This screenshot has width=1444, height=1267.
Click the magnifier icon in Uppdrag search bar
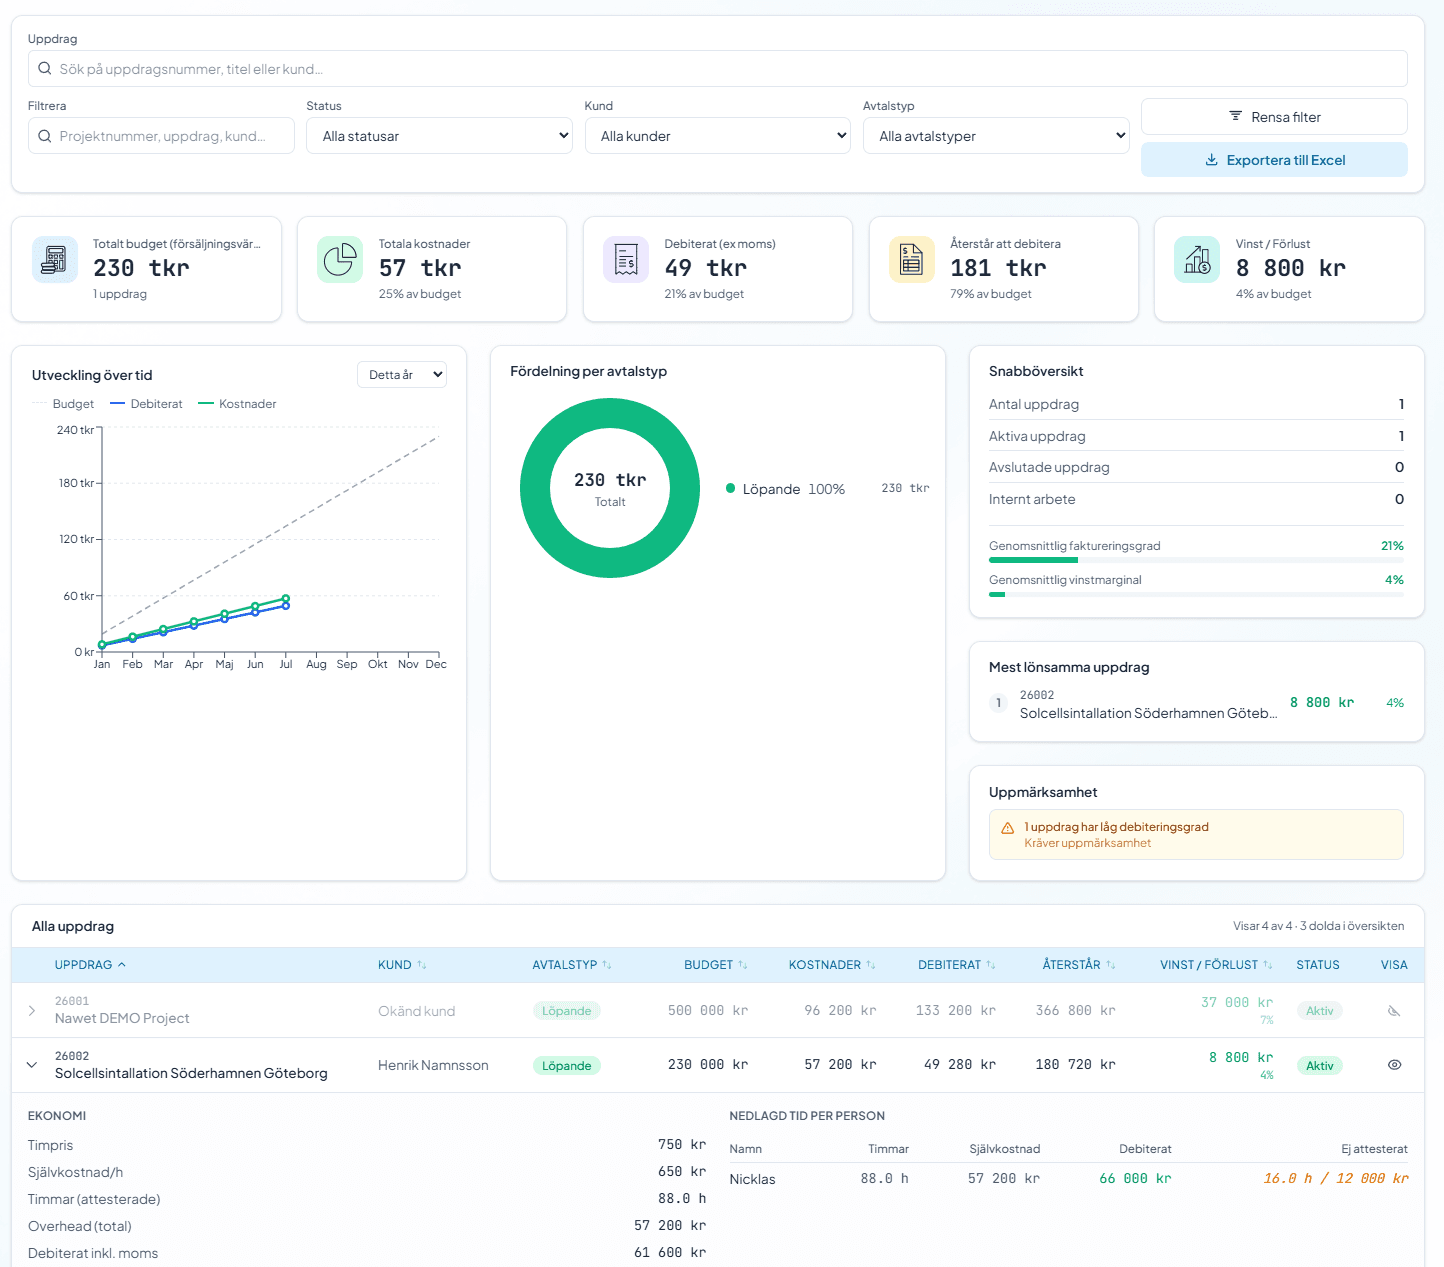[x=45, y=69]
